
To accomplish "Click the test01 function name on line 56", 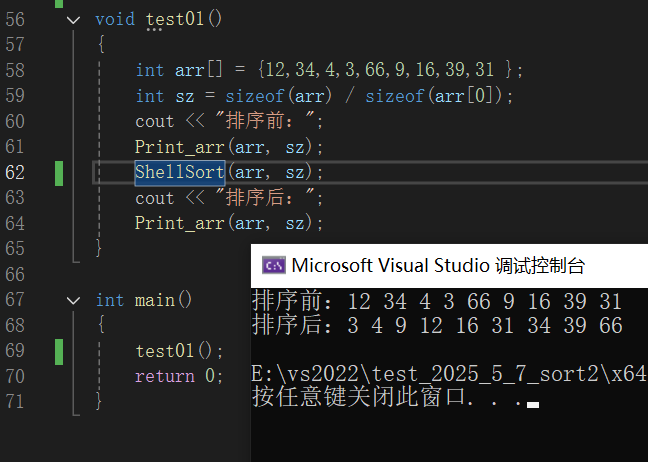I will 175,19.
